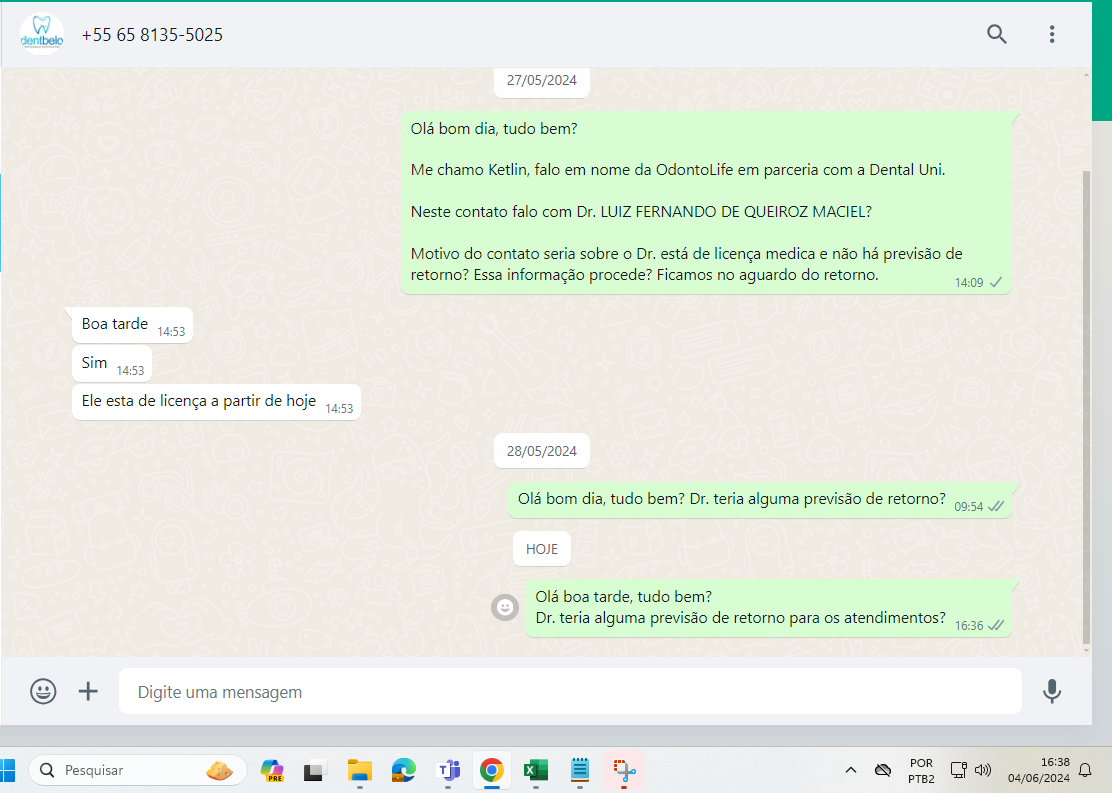Viewport: 1112px width, 793px height.
Task: Click the chat vertical scrollbar
Action: point(1087,400)
